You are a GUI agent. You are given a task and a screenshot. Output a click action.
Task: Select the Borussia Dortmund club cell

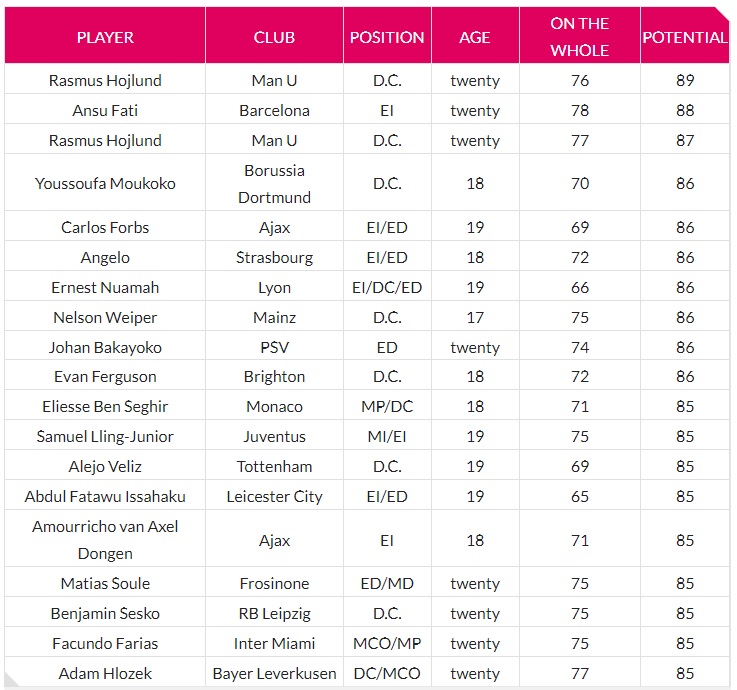274,184
